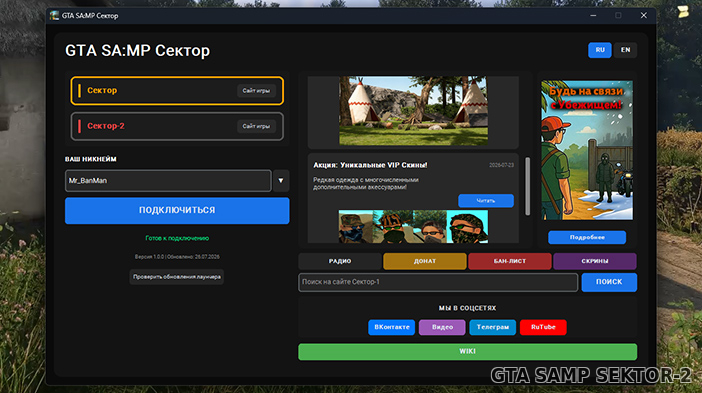
Task: Open the ДОНАТ tab
Action: tap(424, 261)
